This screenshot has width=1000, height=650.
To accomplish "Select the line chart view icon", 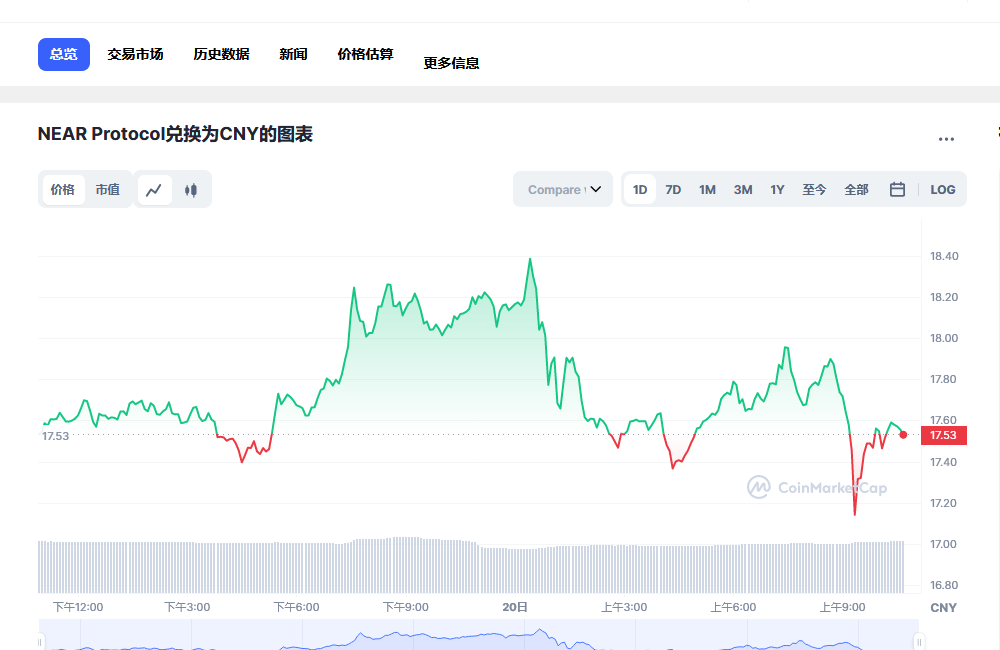I will pos(154,190).
